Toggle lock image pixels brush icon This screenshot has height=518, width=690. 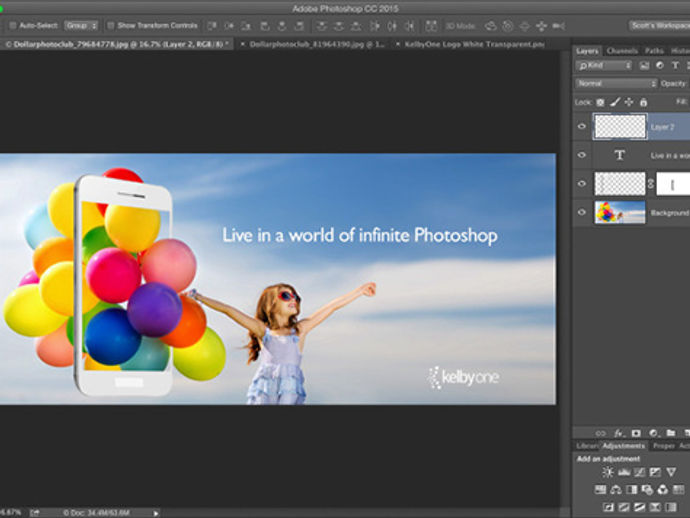(x=615, y=102)
